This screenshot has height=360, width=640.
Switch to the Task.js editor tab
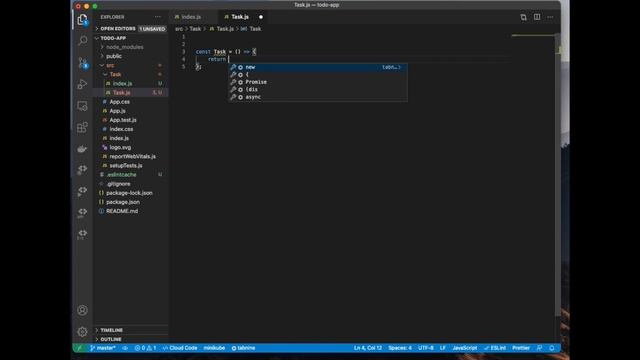240,17
